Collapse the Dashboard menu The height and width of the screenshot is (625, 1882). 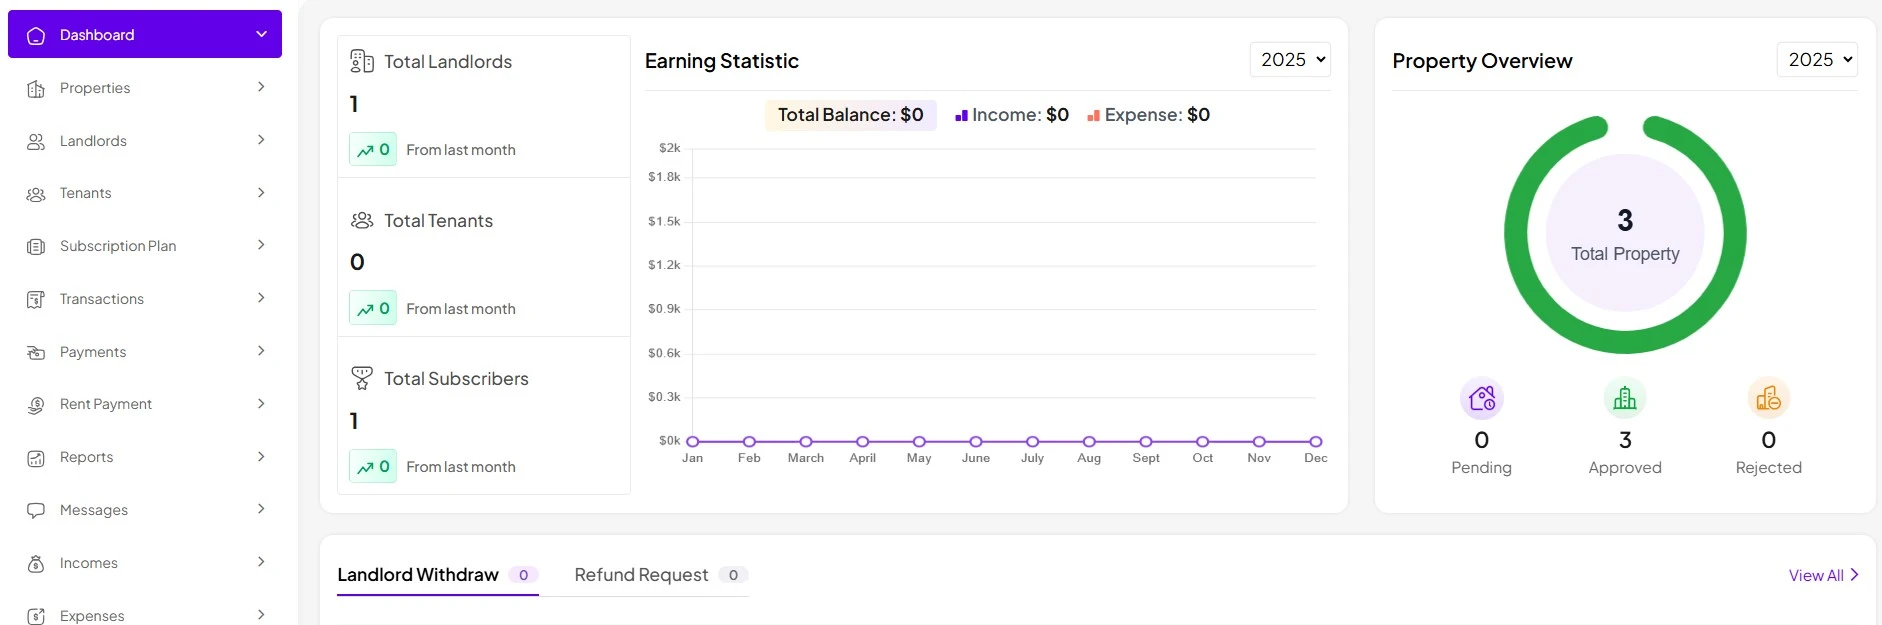coord(261,35)
